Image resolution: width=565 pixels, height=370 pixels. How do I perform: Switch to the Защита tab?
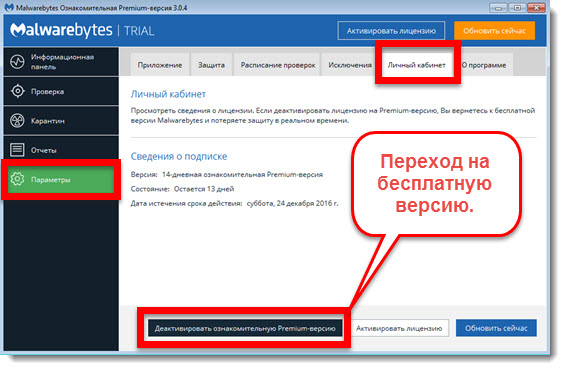(211, 65)
